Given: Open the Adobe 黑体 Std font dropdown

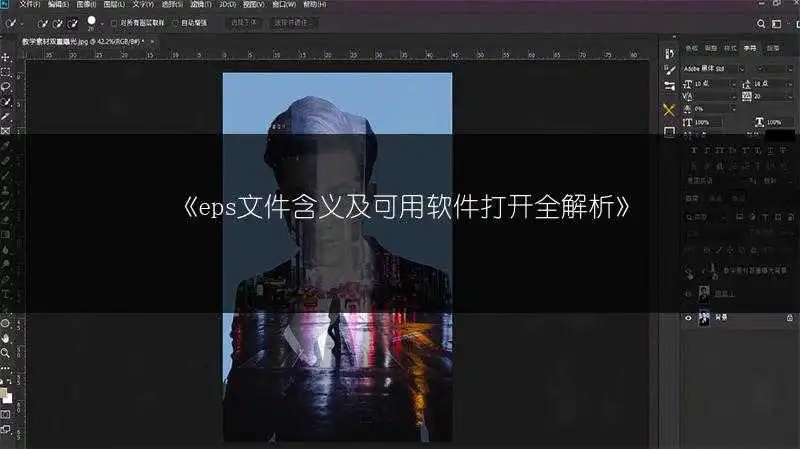Looking at the screenshot, I should click(x=741, y=68).
